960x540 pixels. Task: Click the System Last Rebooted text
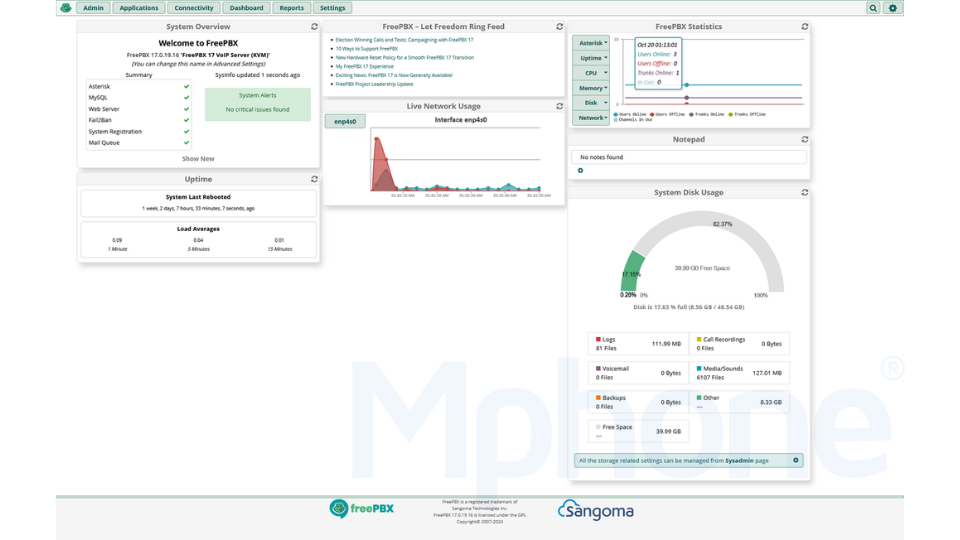pyautogui.click(x=198, y=197)
